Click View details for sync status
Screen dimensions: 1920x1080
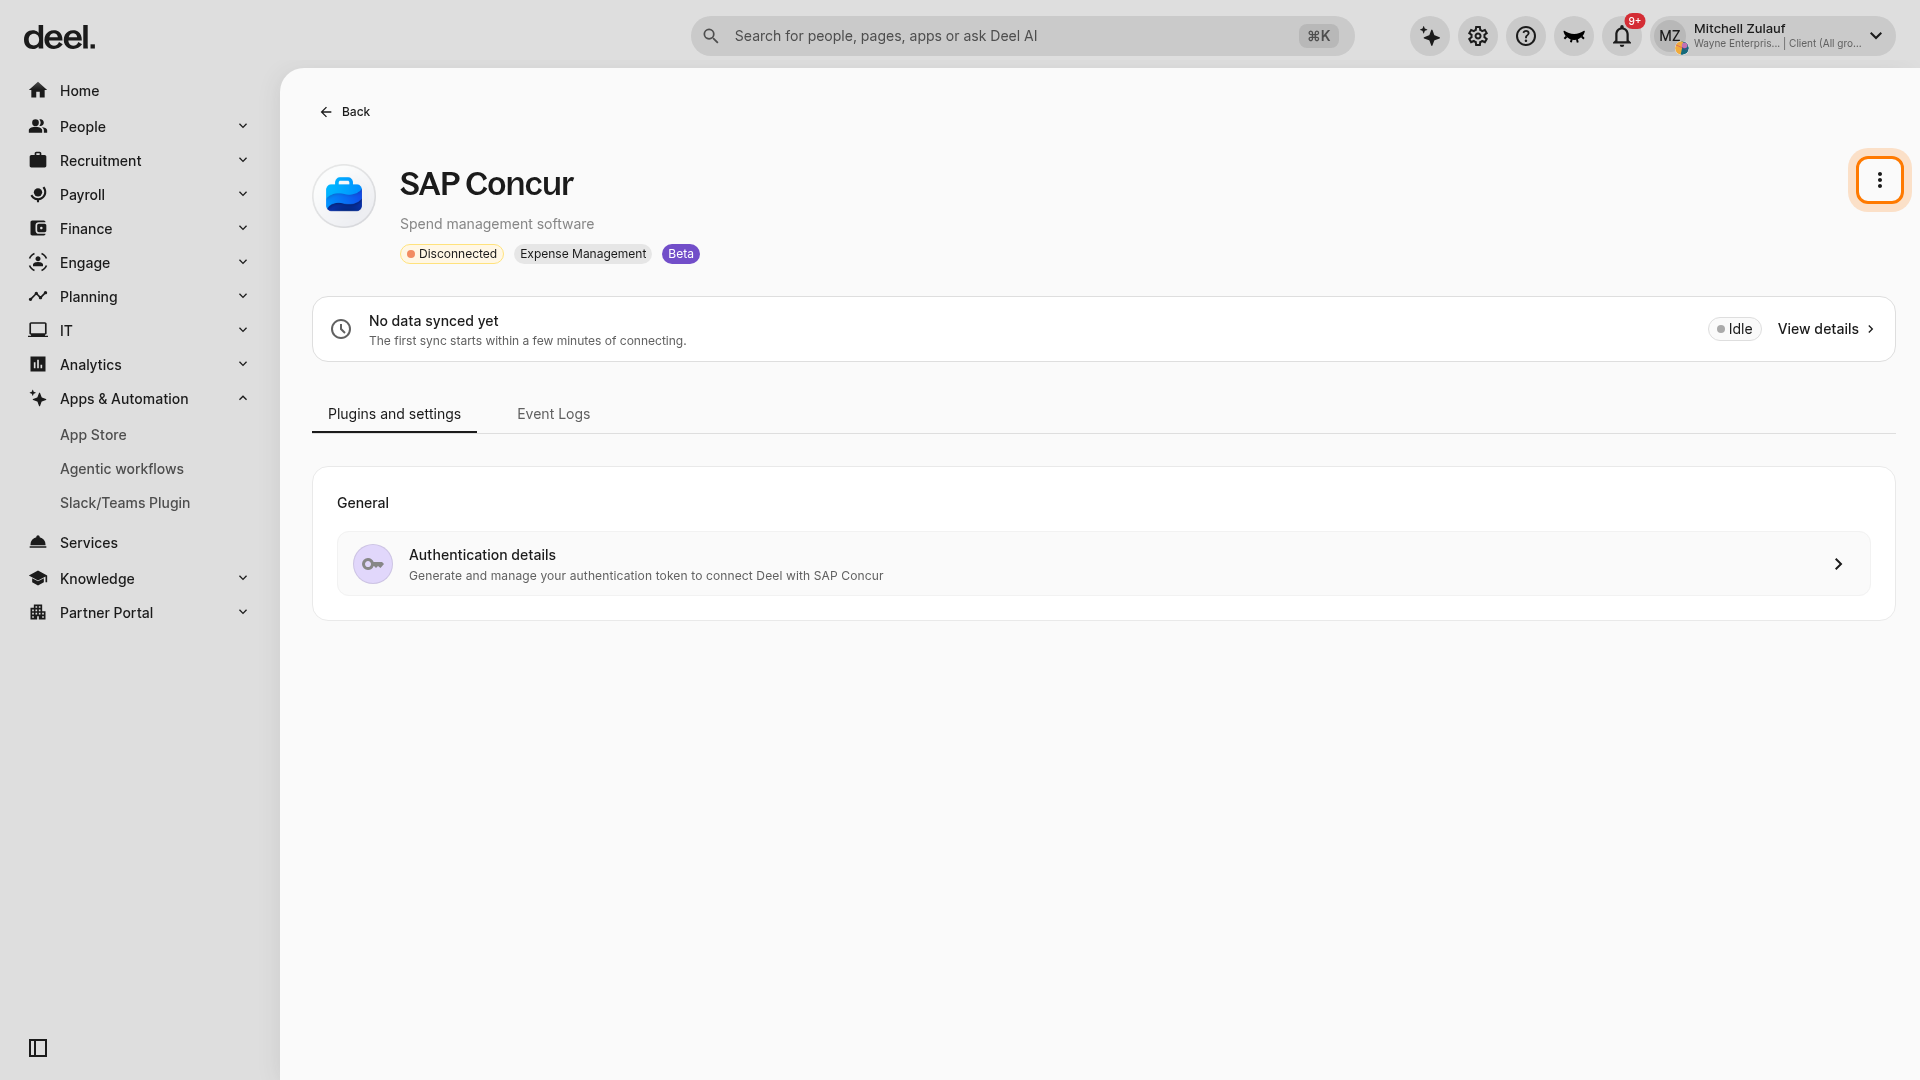click(x=1826, y=329)
